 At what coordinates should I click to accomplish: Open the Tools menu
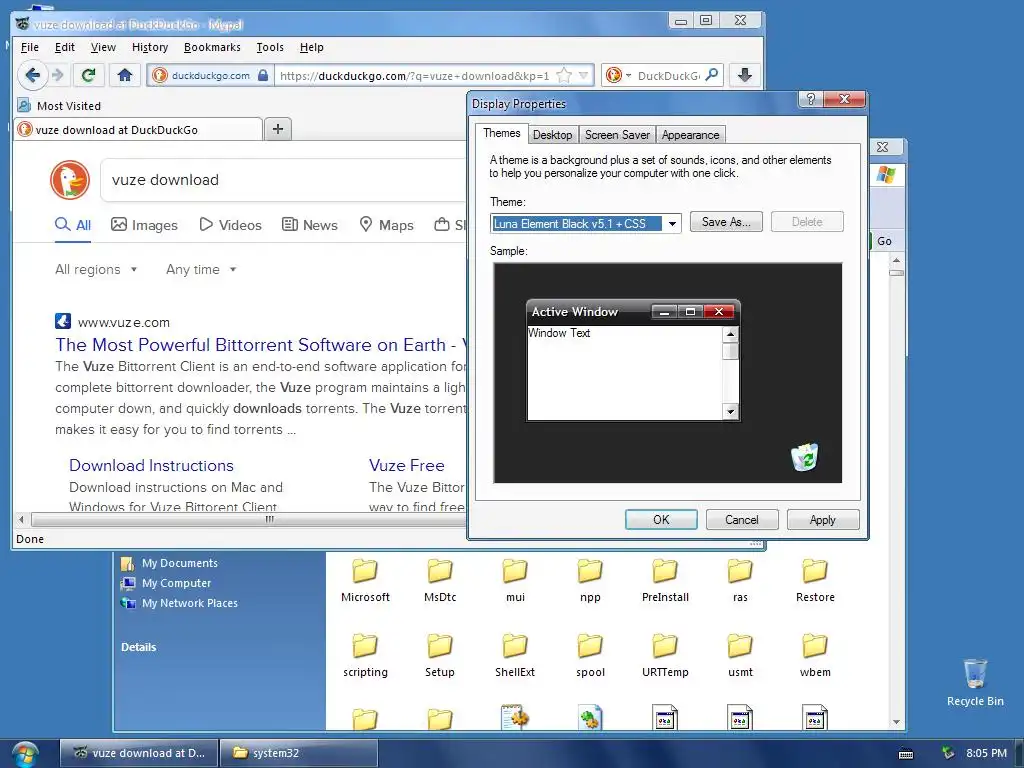270,47
